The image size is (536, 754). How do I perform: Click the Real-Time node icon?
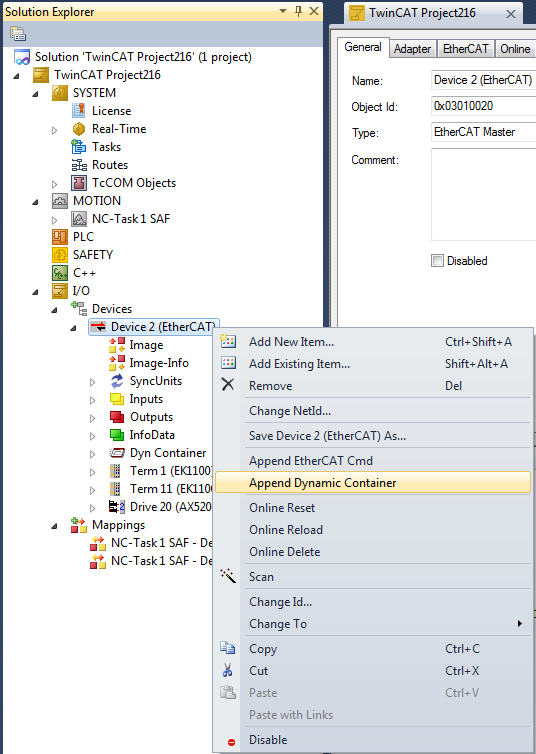pos(78,129)
